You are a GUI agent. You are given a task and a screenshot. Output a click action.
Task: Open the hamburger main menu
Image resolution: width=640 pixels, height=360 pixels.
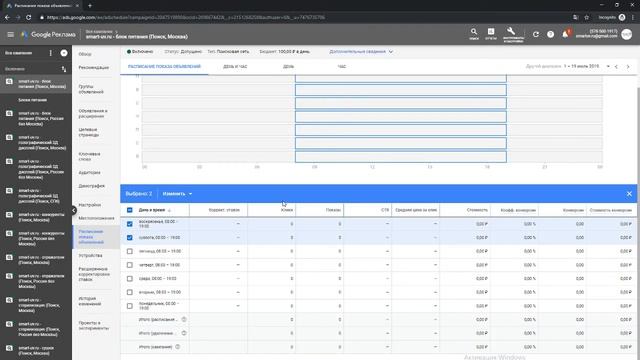11,35
